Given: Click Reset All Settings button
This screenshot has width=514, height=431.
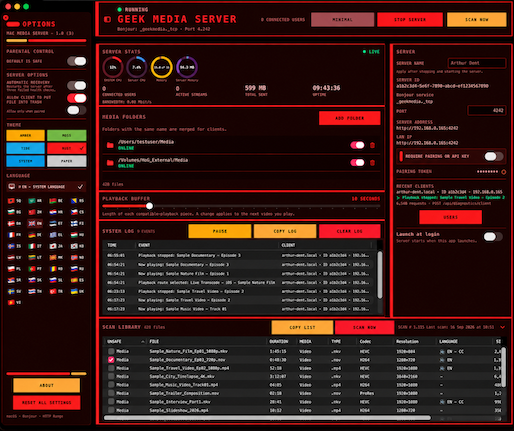Looking at the screenshot, I should (47, 403).
